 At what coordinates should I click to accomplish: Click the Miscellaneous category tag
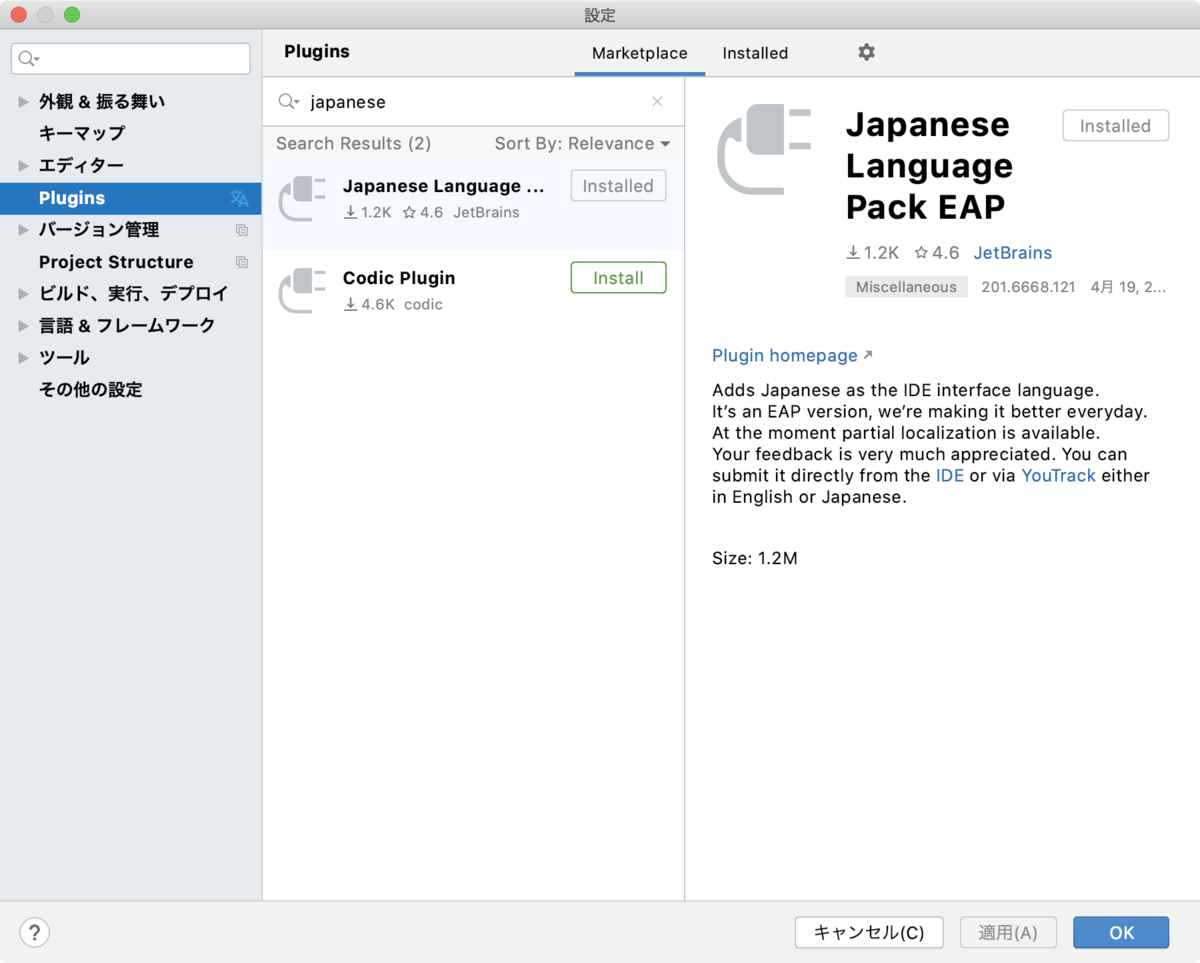[x=906, y=287]
